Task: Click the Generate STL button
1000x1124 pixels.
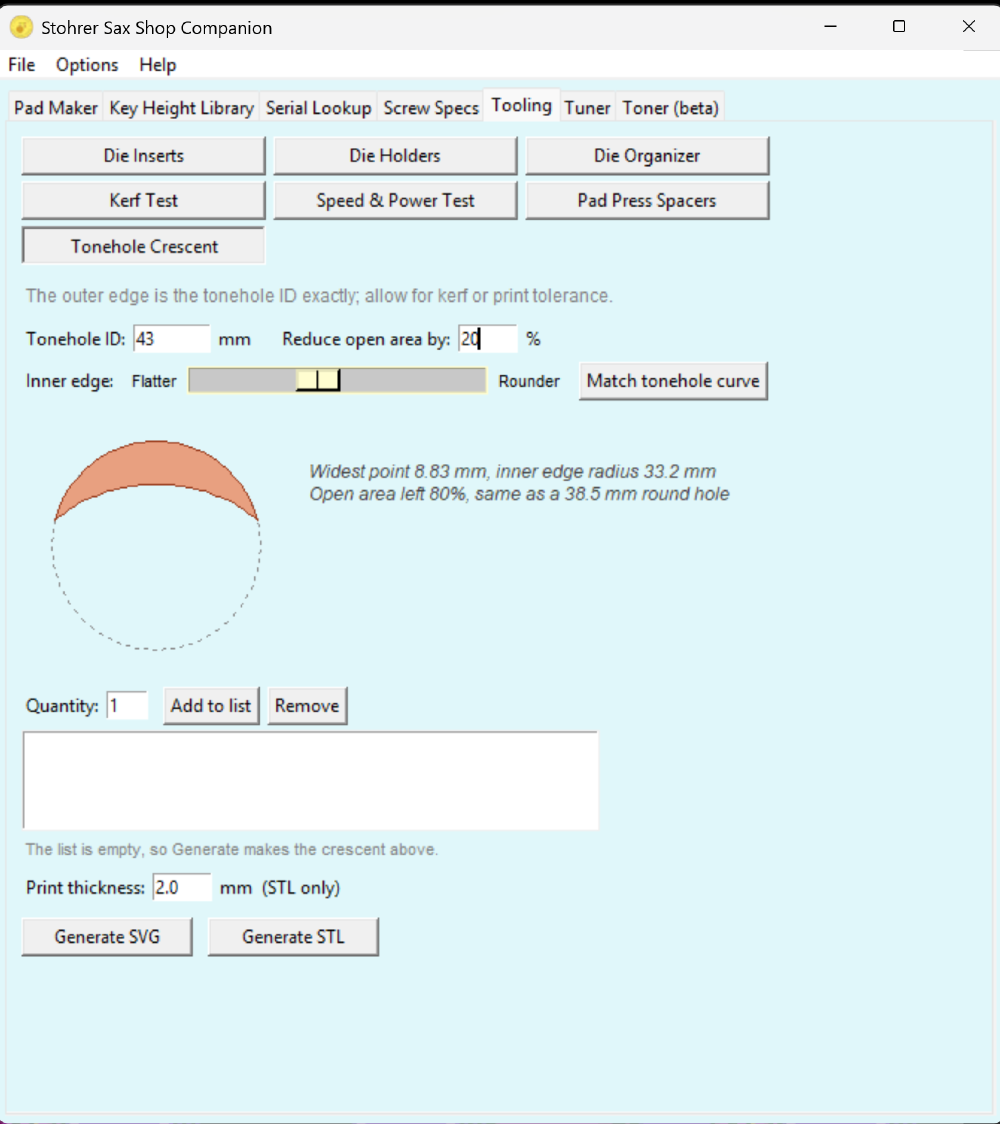Action: point(293,937)
